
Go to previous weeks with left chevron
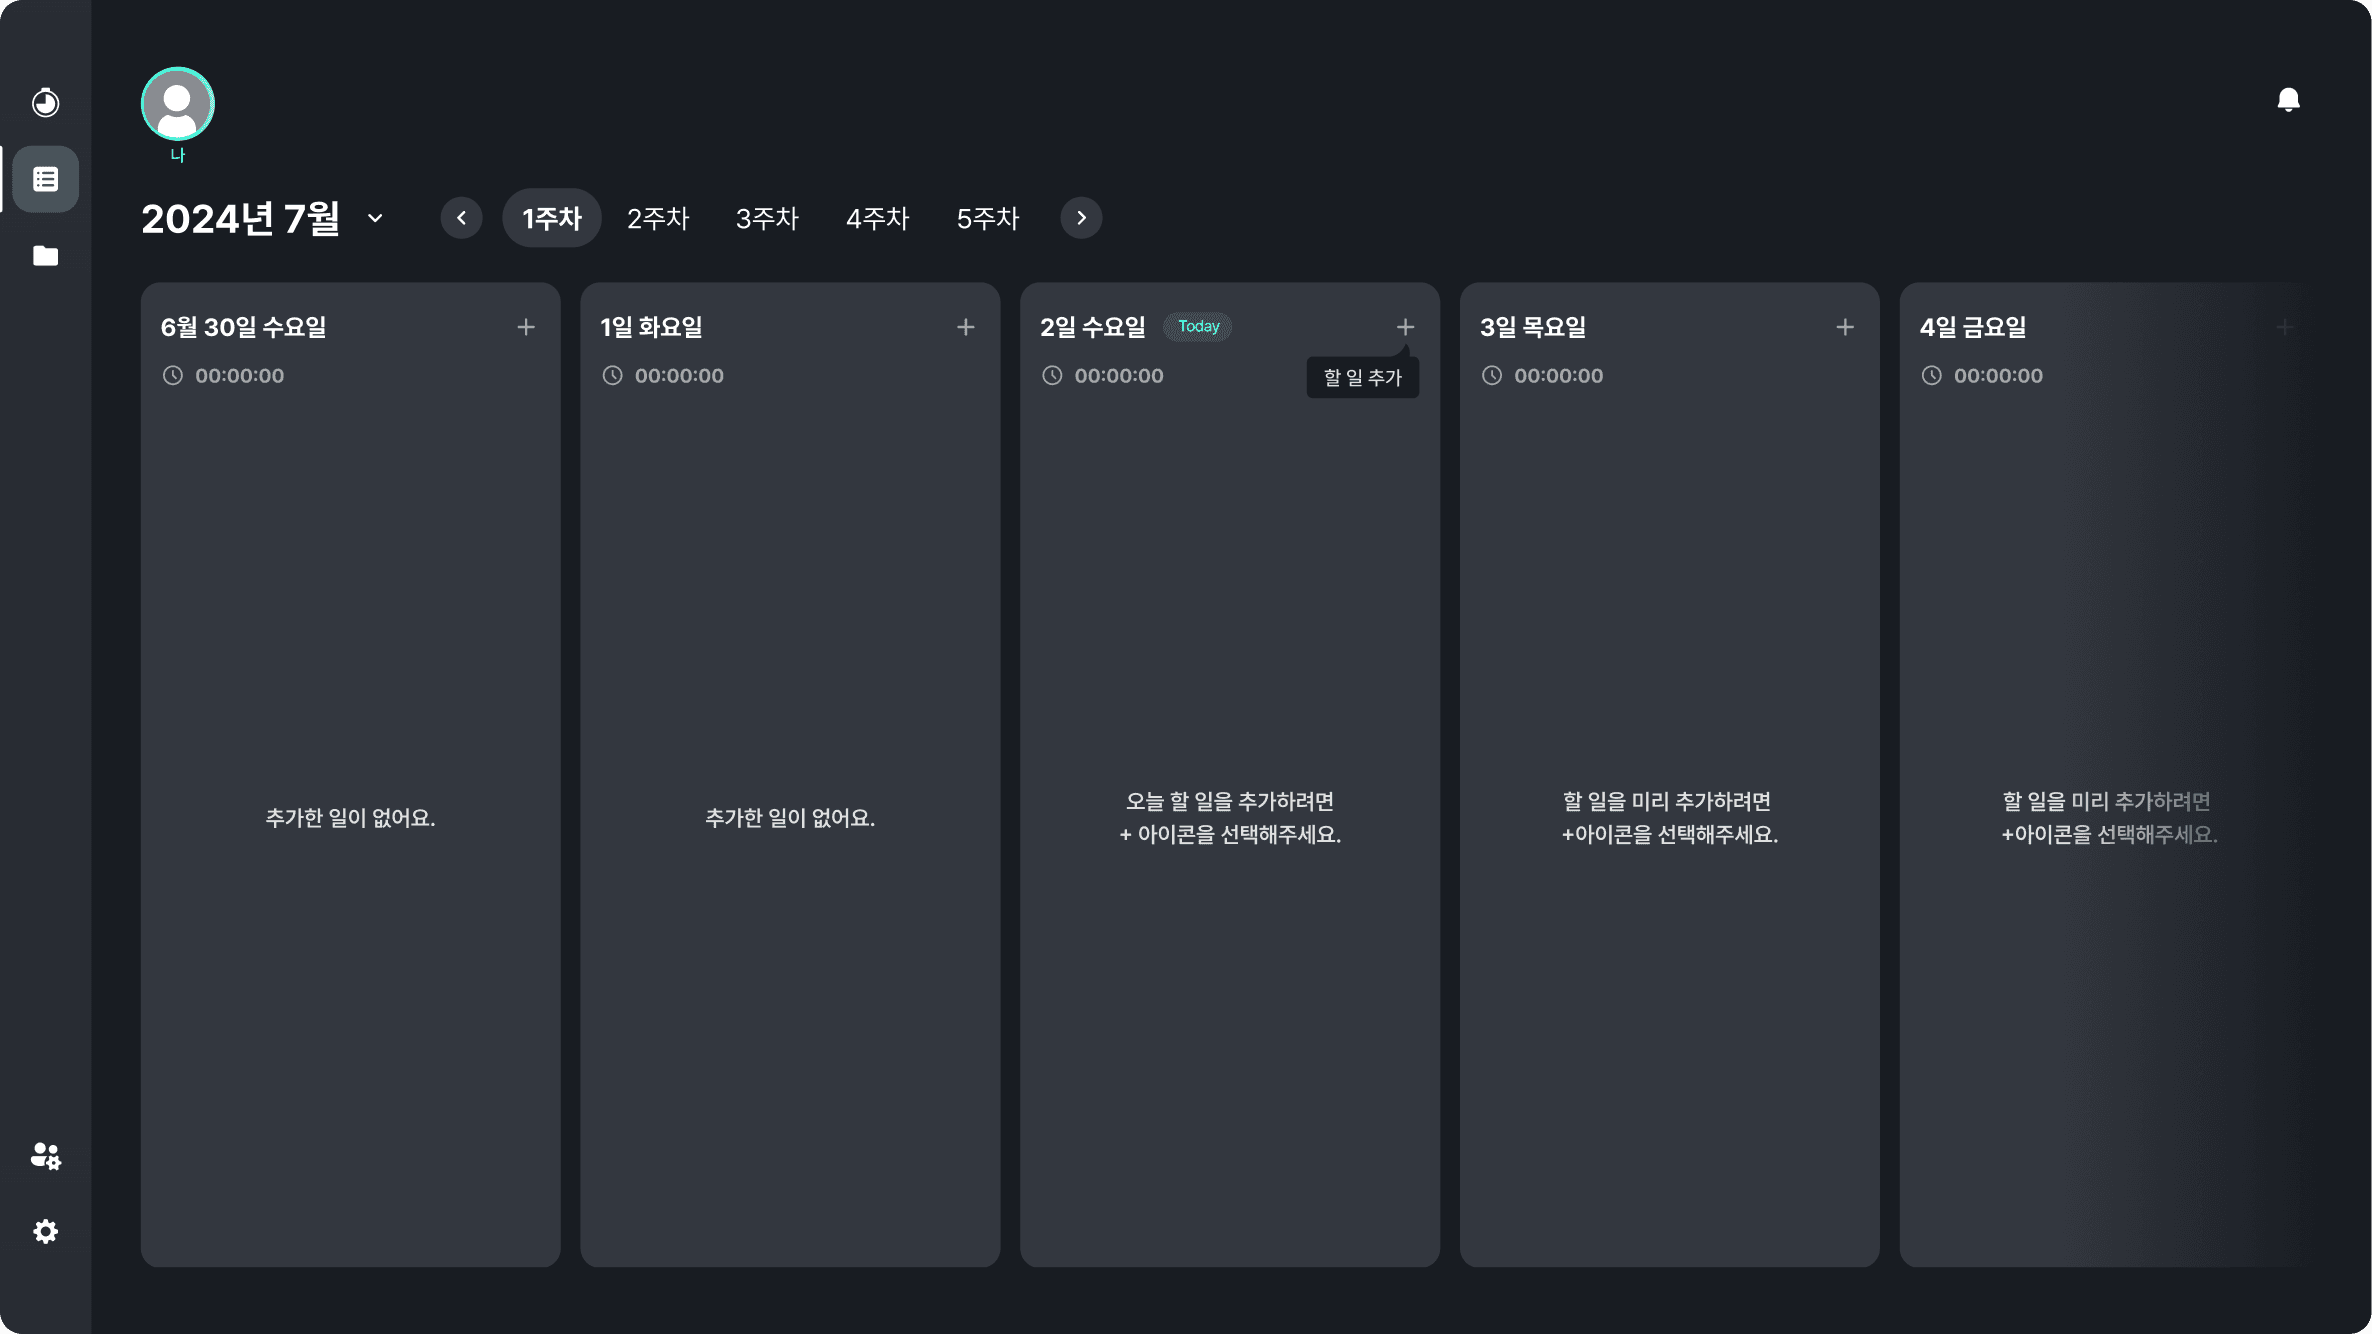point(461,218)
